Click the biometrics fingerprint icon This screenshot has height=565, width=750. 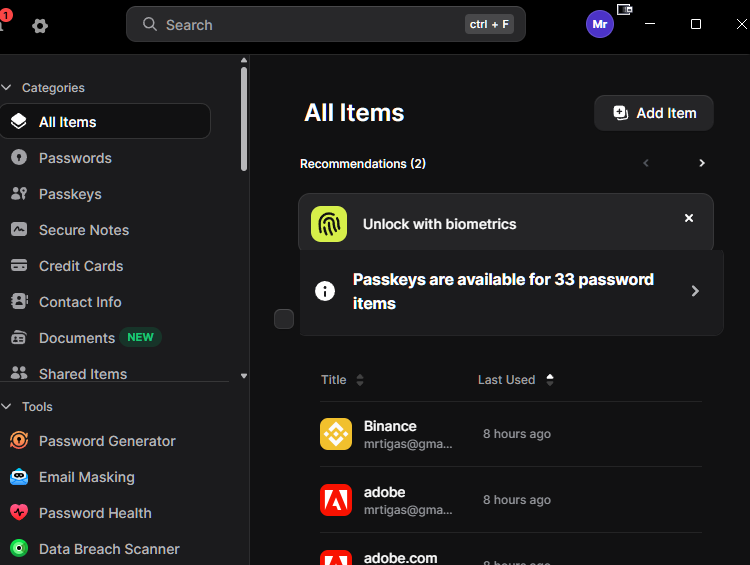[x=329, y=224]
